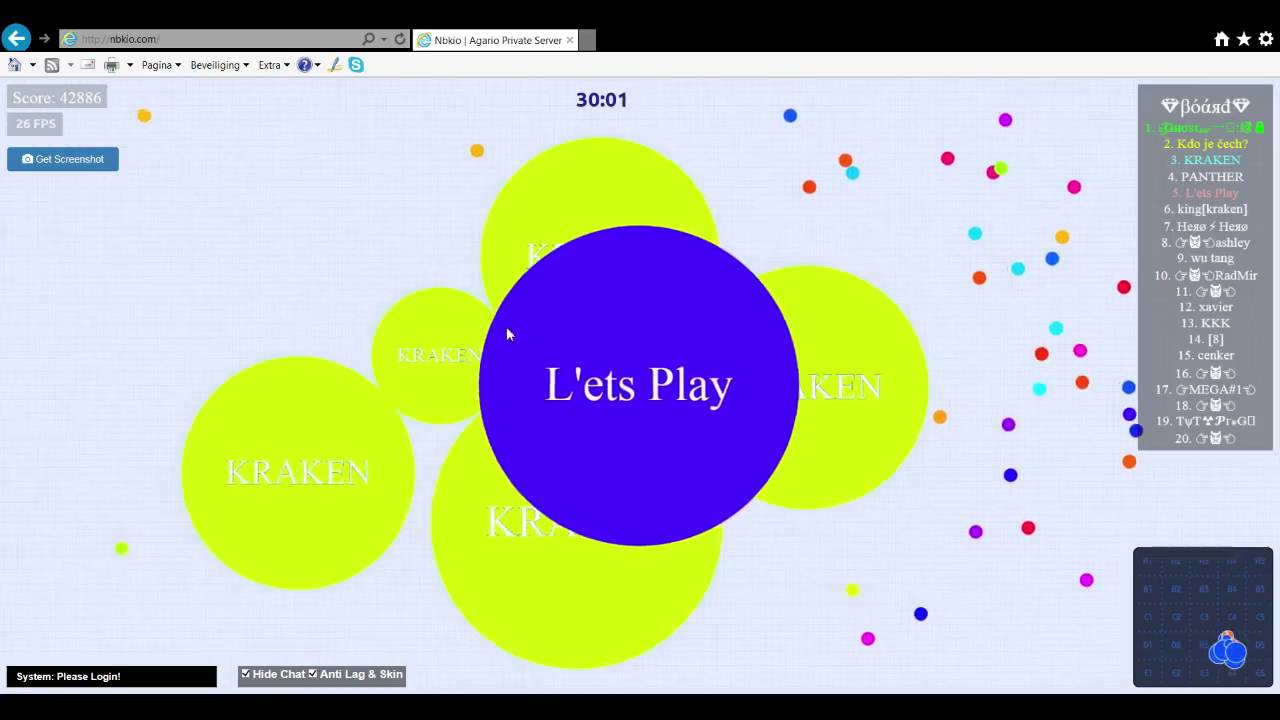
Task: Click the minimap in the corner
Action: (1203, 617)
